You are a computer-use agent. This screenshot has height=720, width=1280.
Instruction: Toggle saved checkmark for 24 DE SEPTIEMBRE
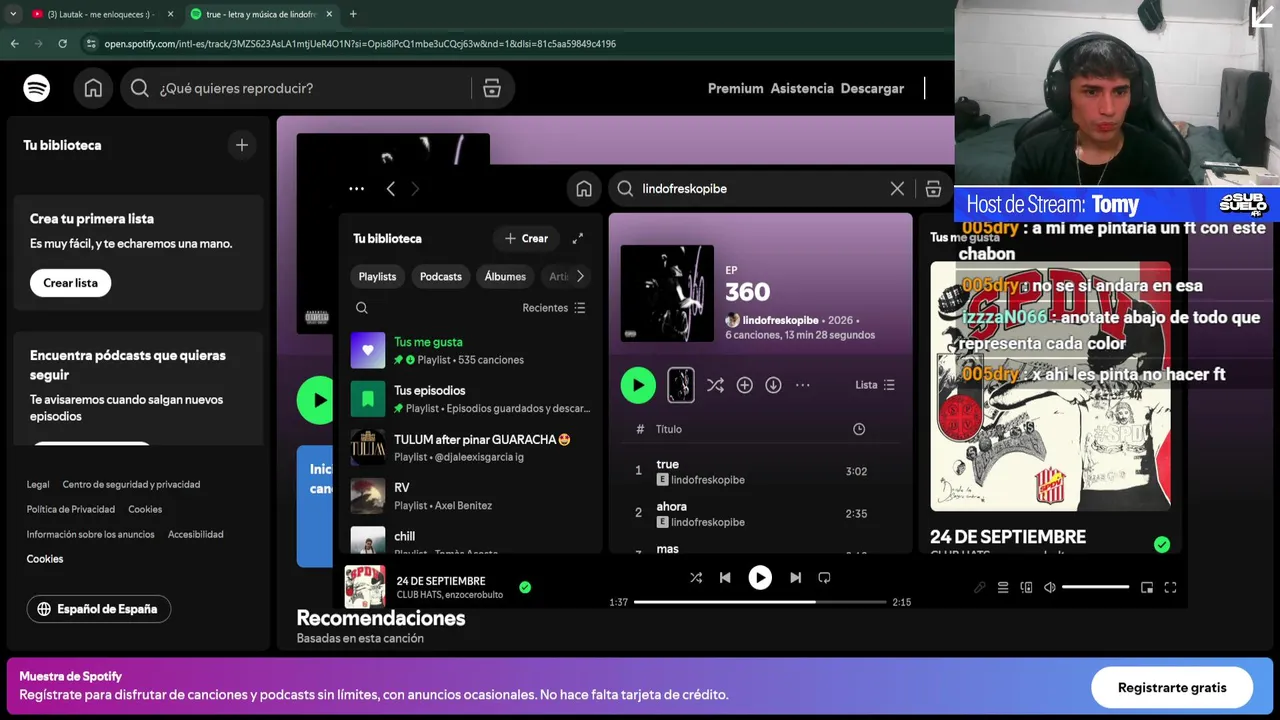pyautogui.click(x=525, y=587)
